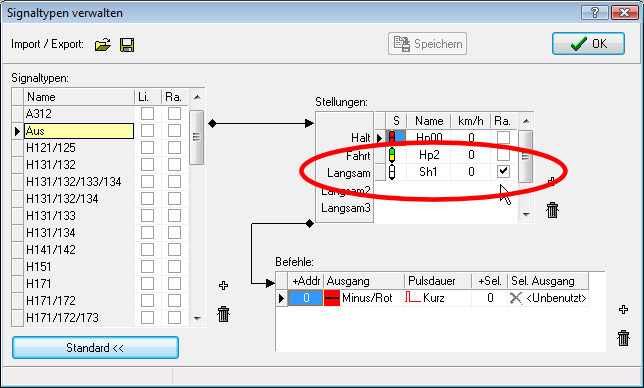
Task: Toggle Ra. checkbox for H171/172/173
Action: coord(174,317)
